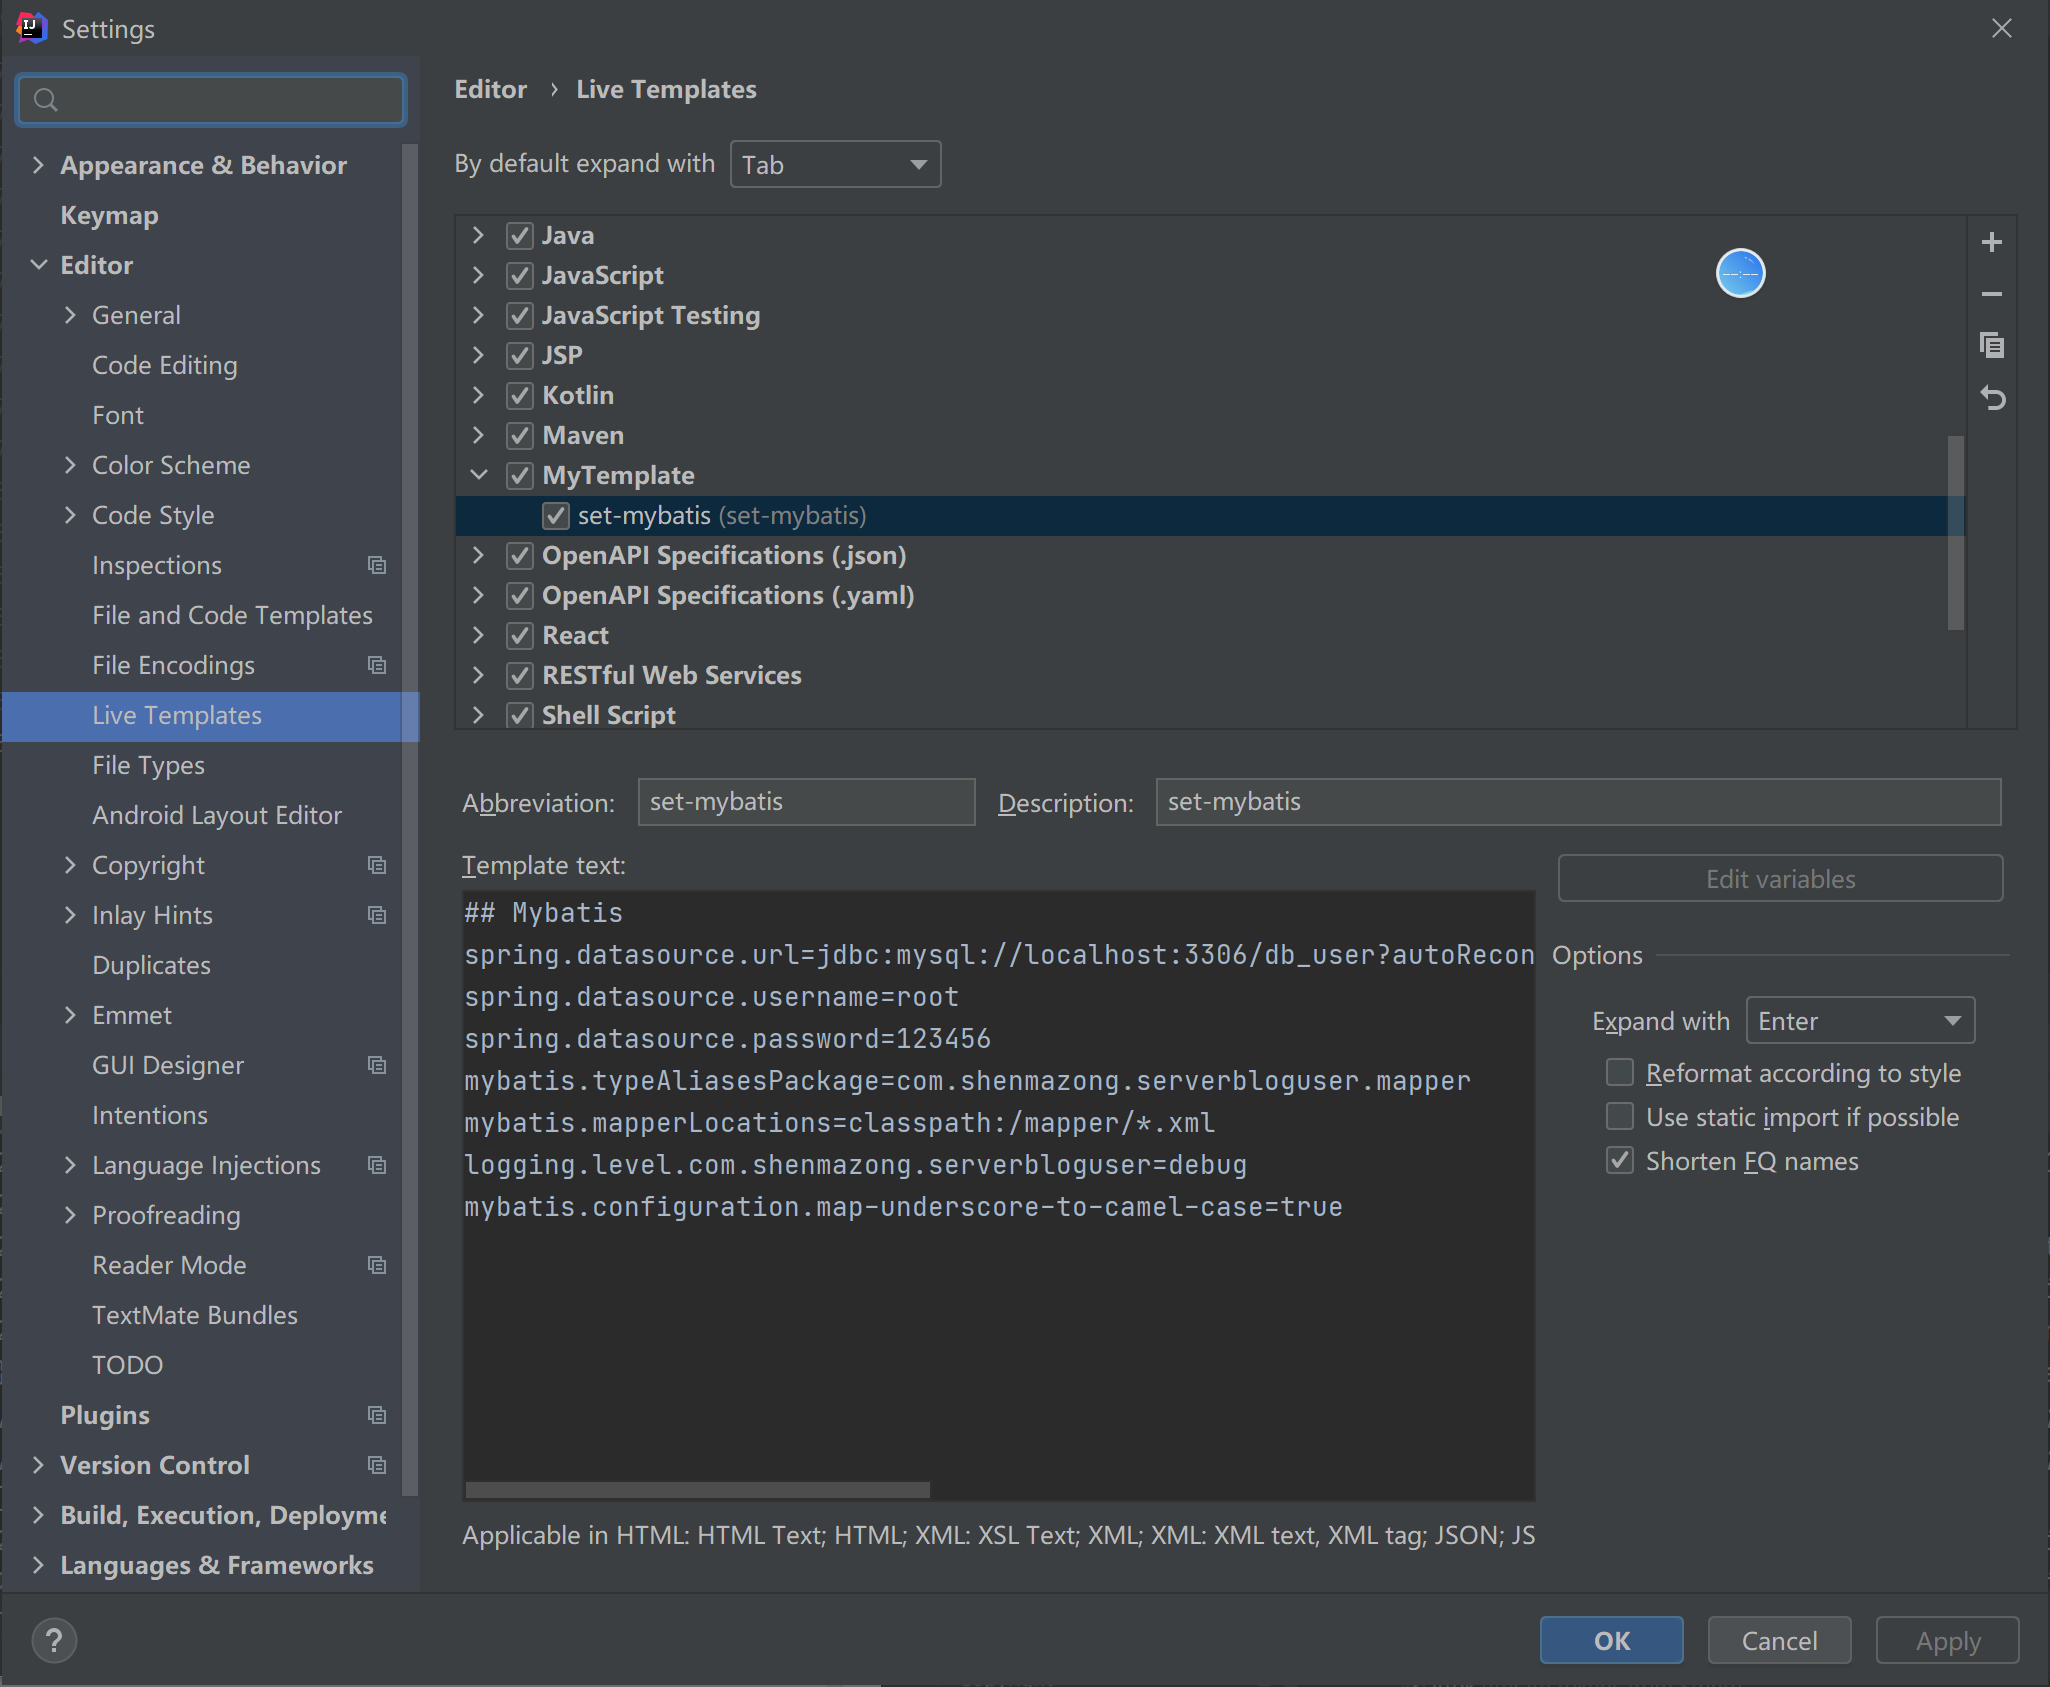2050x1687 pixels.
Task: Click the TODO settings page
Action: click(127, 1365)
